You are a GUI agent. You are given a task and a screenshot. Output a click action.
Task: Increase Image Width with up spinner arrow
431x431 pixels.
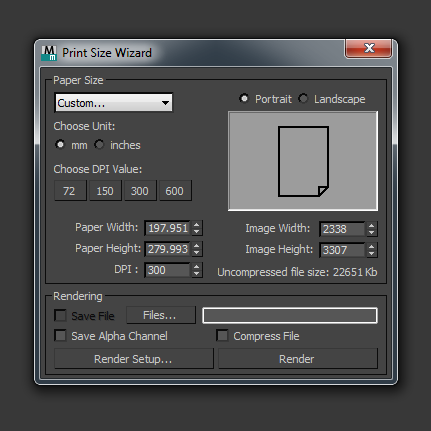click(x=371, y=226)
